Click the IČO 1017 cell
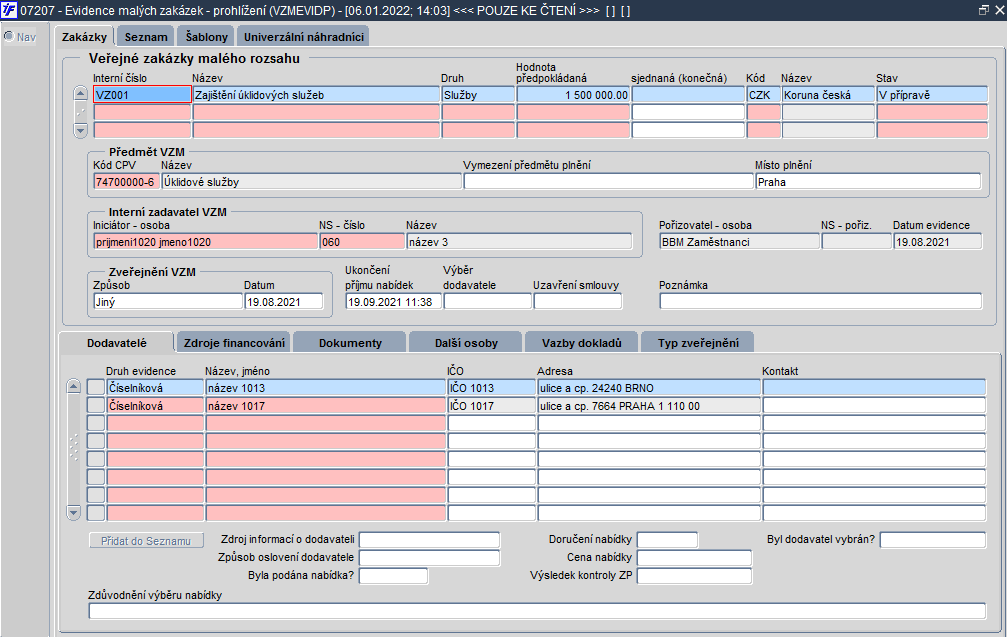This screenshot has height=637, width=1007. point(491,405)
